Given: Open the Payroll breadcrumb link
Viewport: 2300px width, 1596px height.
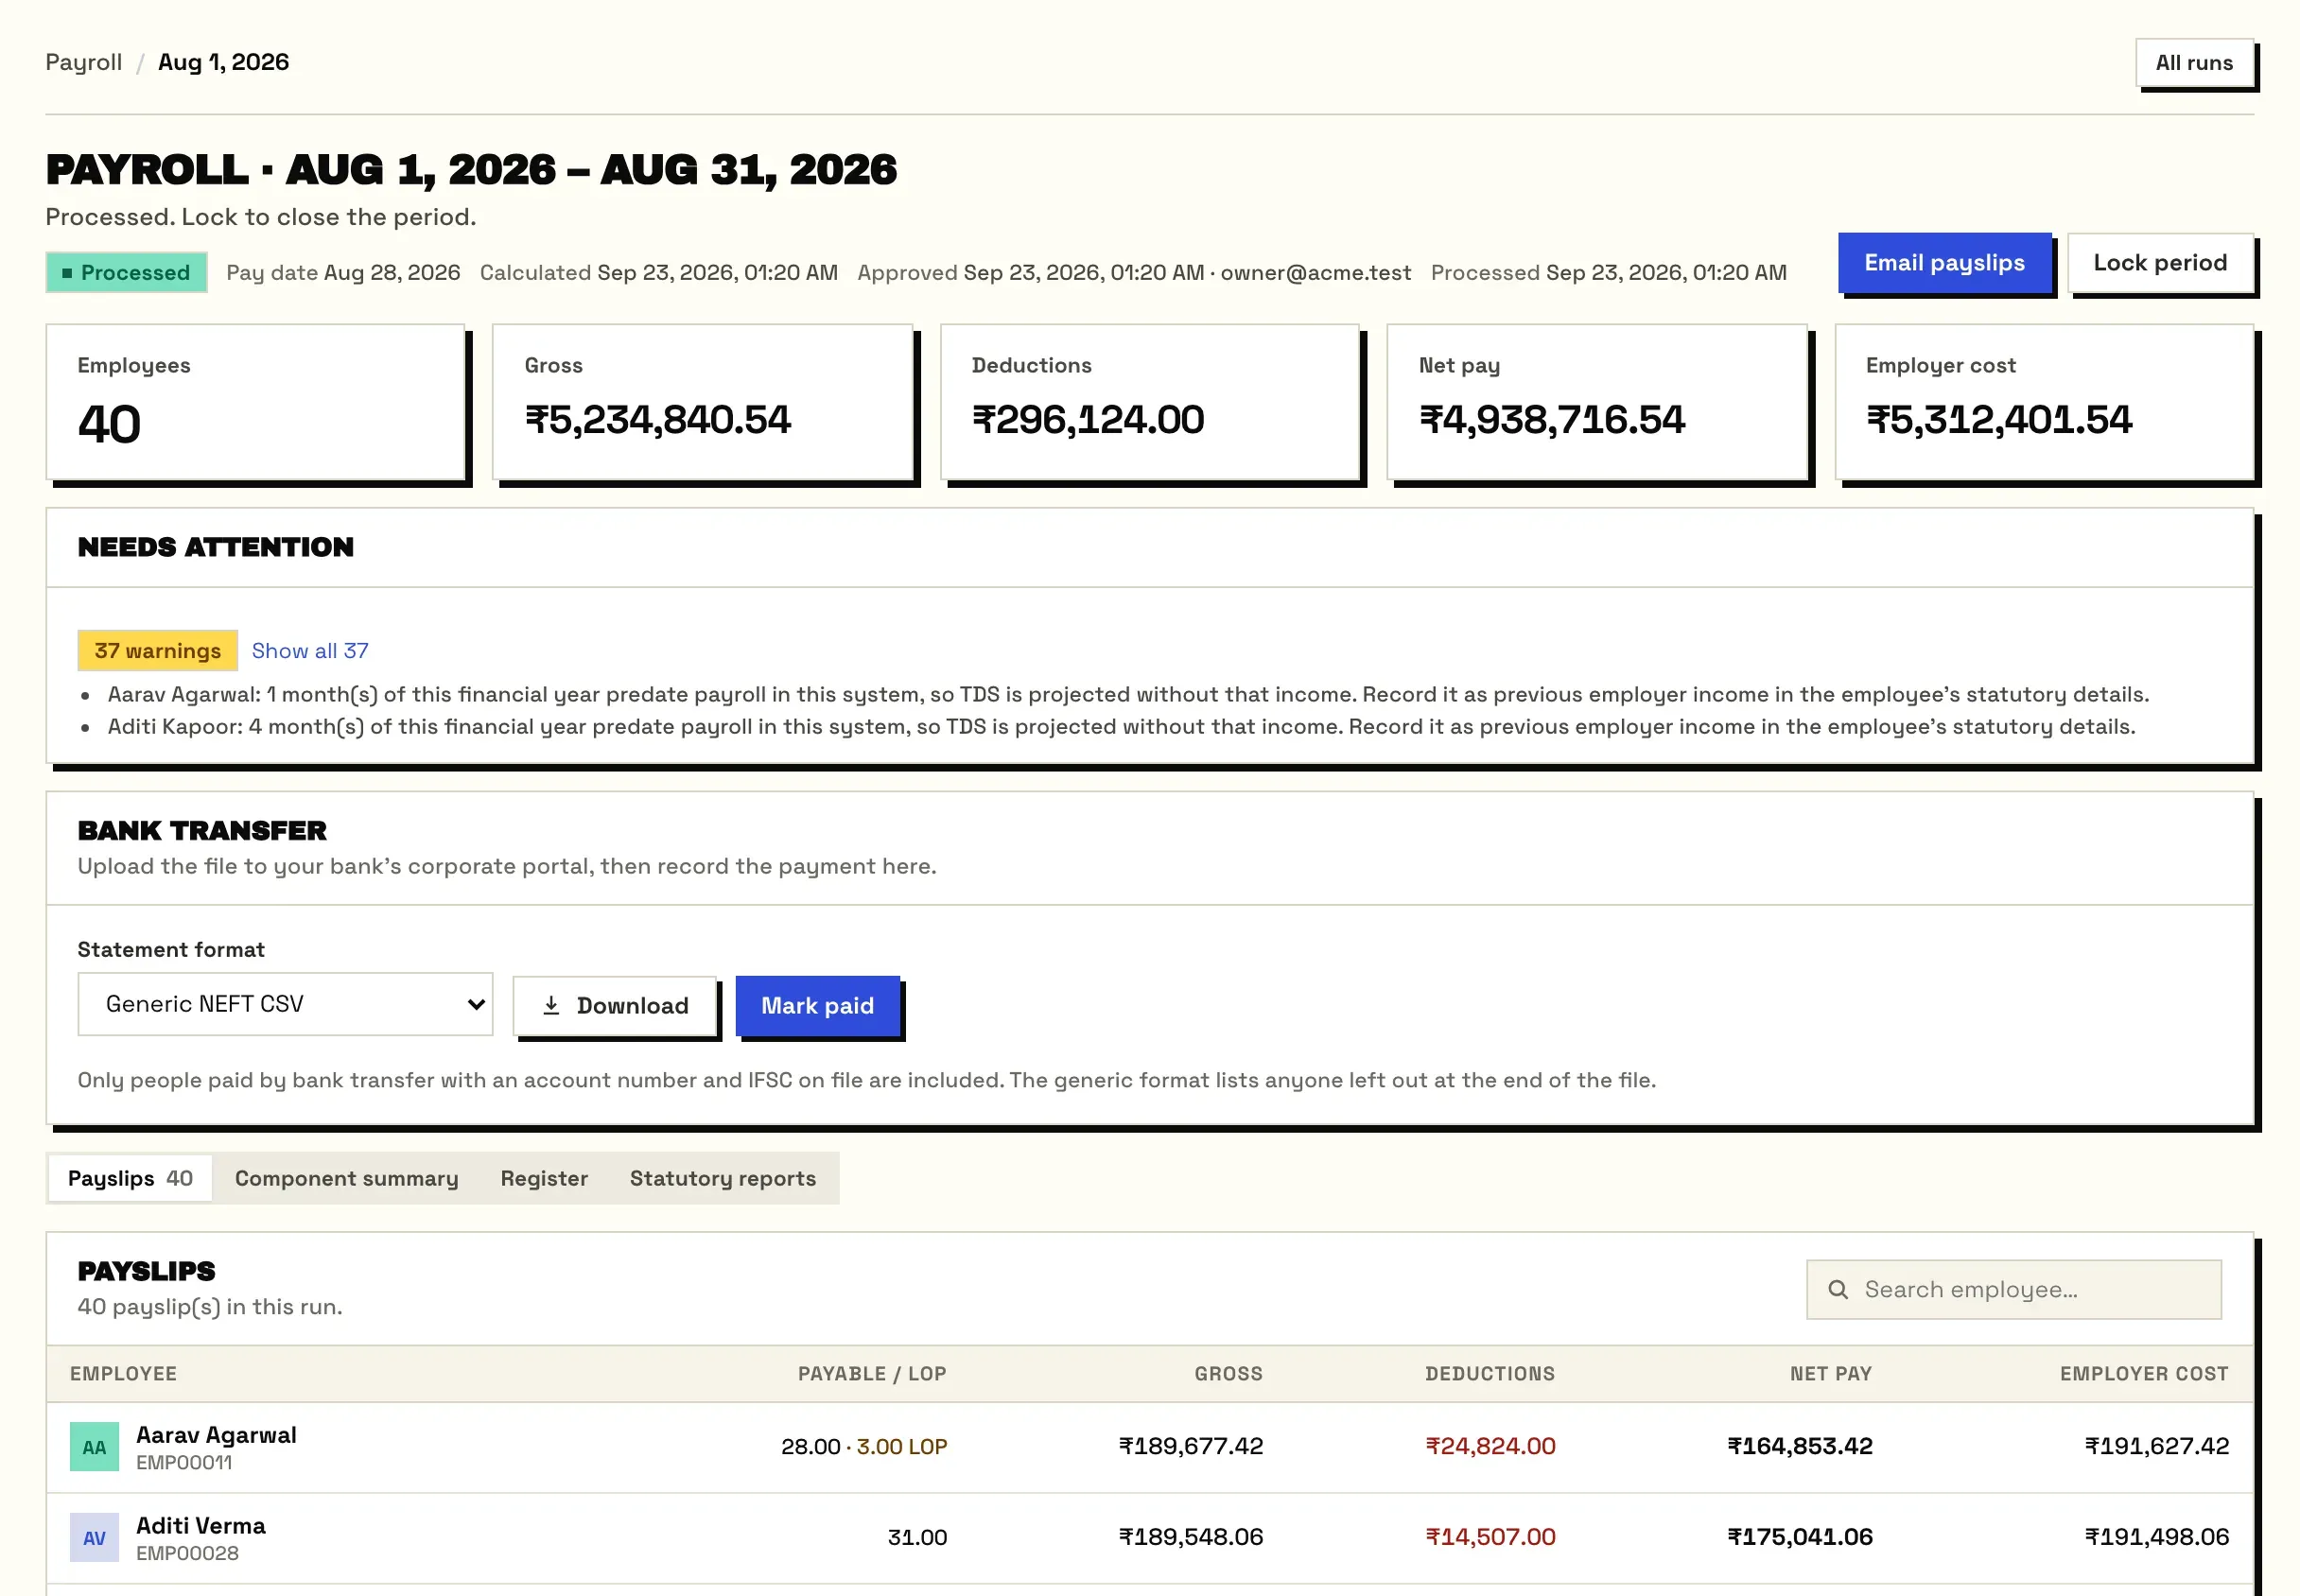Looking at the screenshot, I should pyautogui.click(x=84, y=62).
